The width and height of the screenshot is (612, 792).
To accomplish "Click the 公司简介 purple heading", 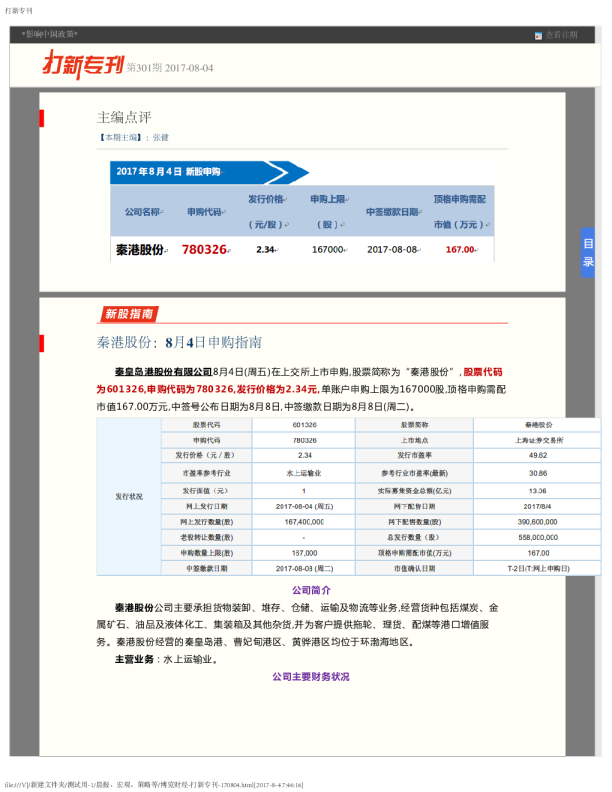I will point(311,590).
